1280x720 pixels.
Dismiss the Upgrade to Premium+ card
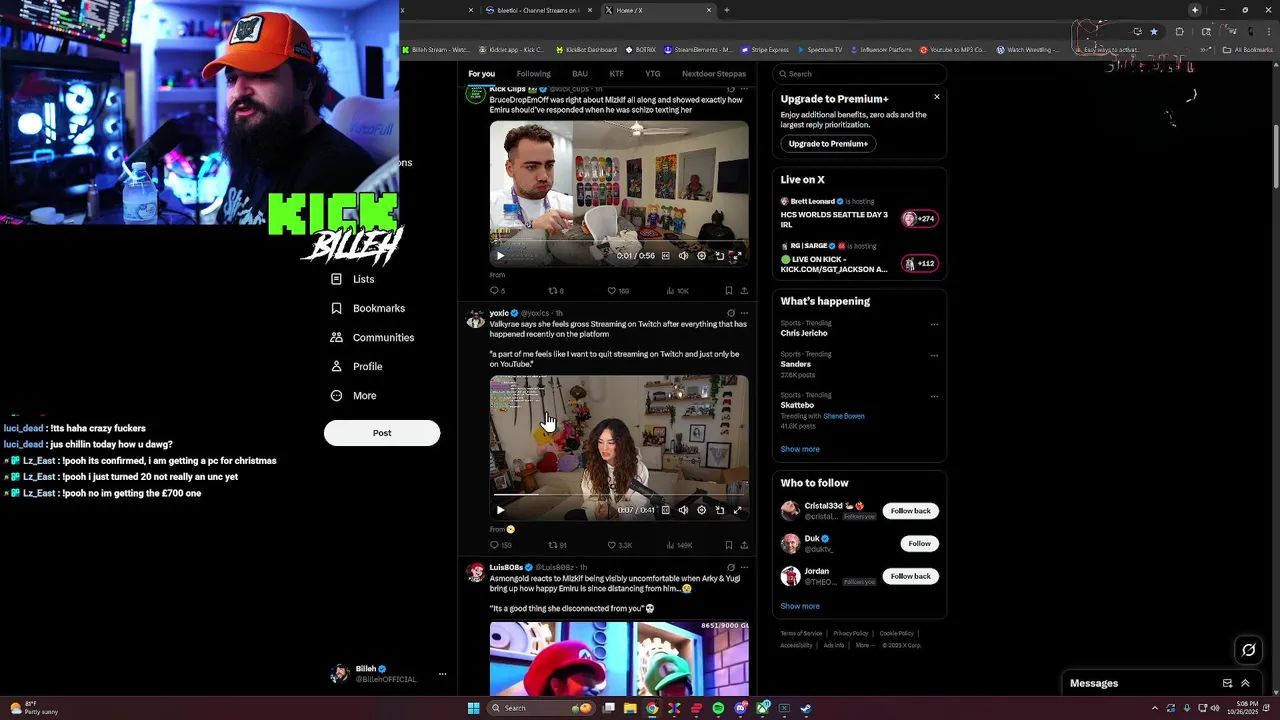click(937, 97)
